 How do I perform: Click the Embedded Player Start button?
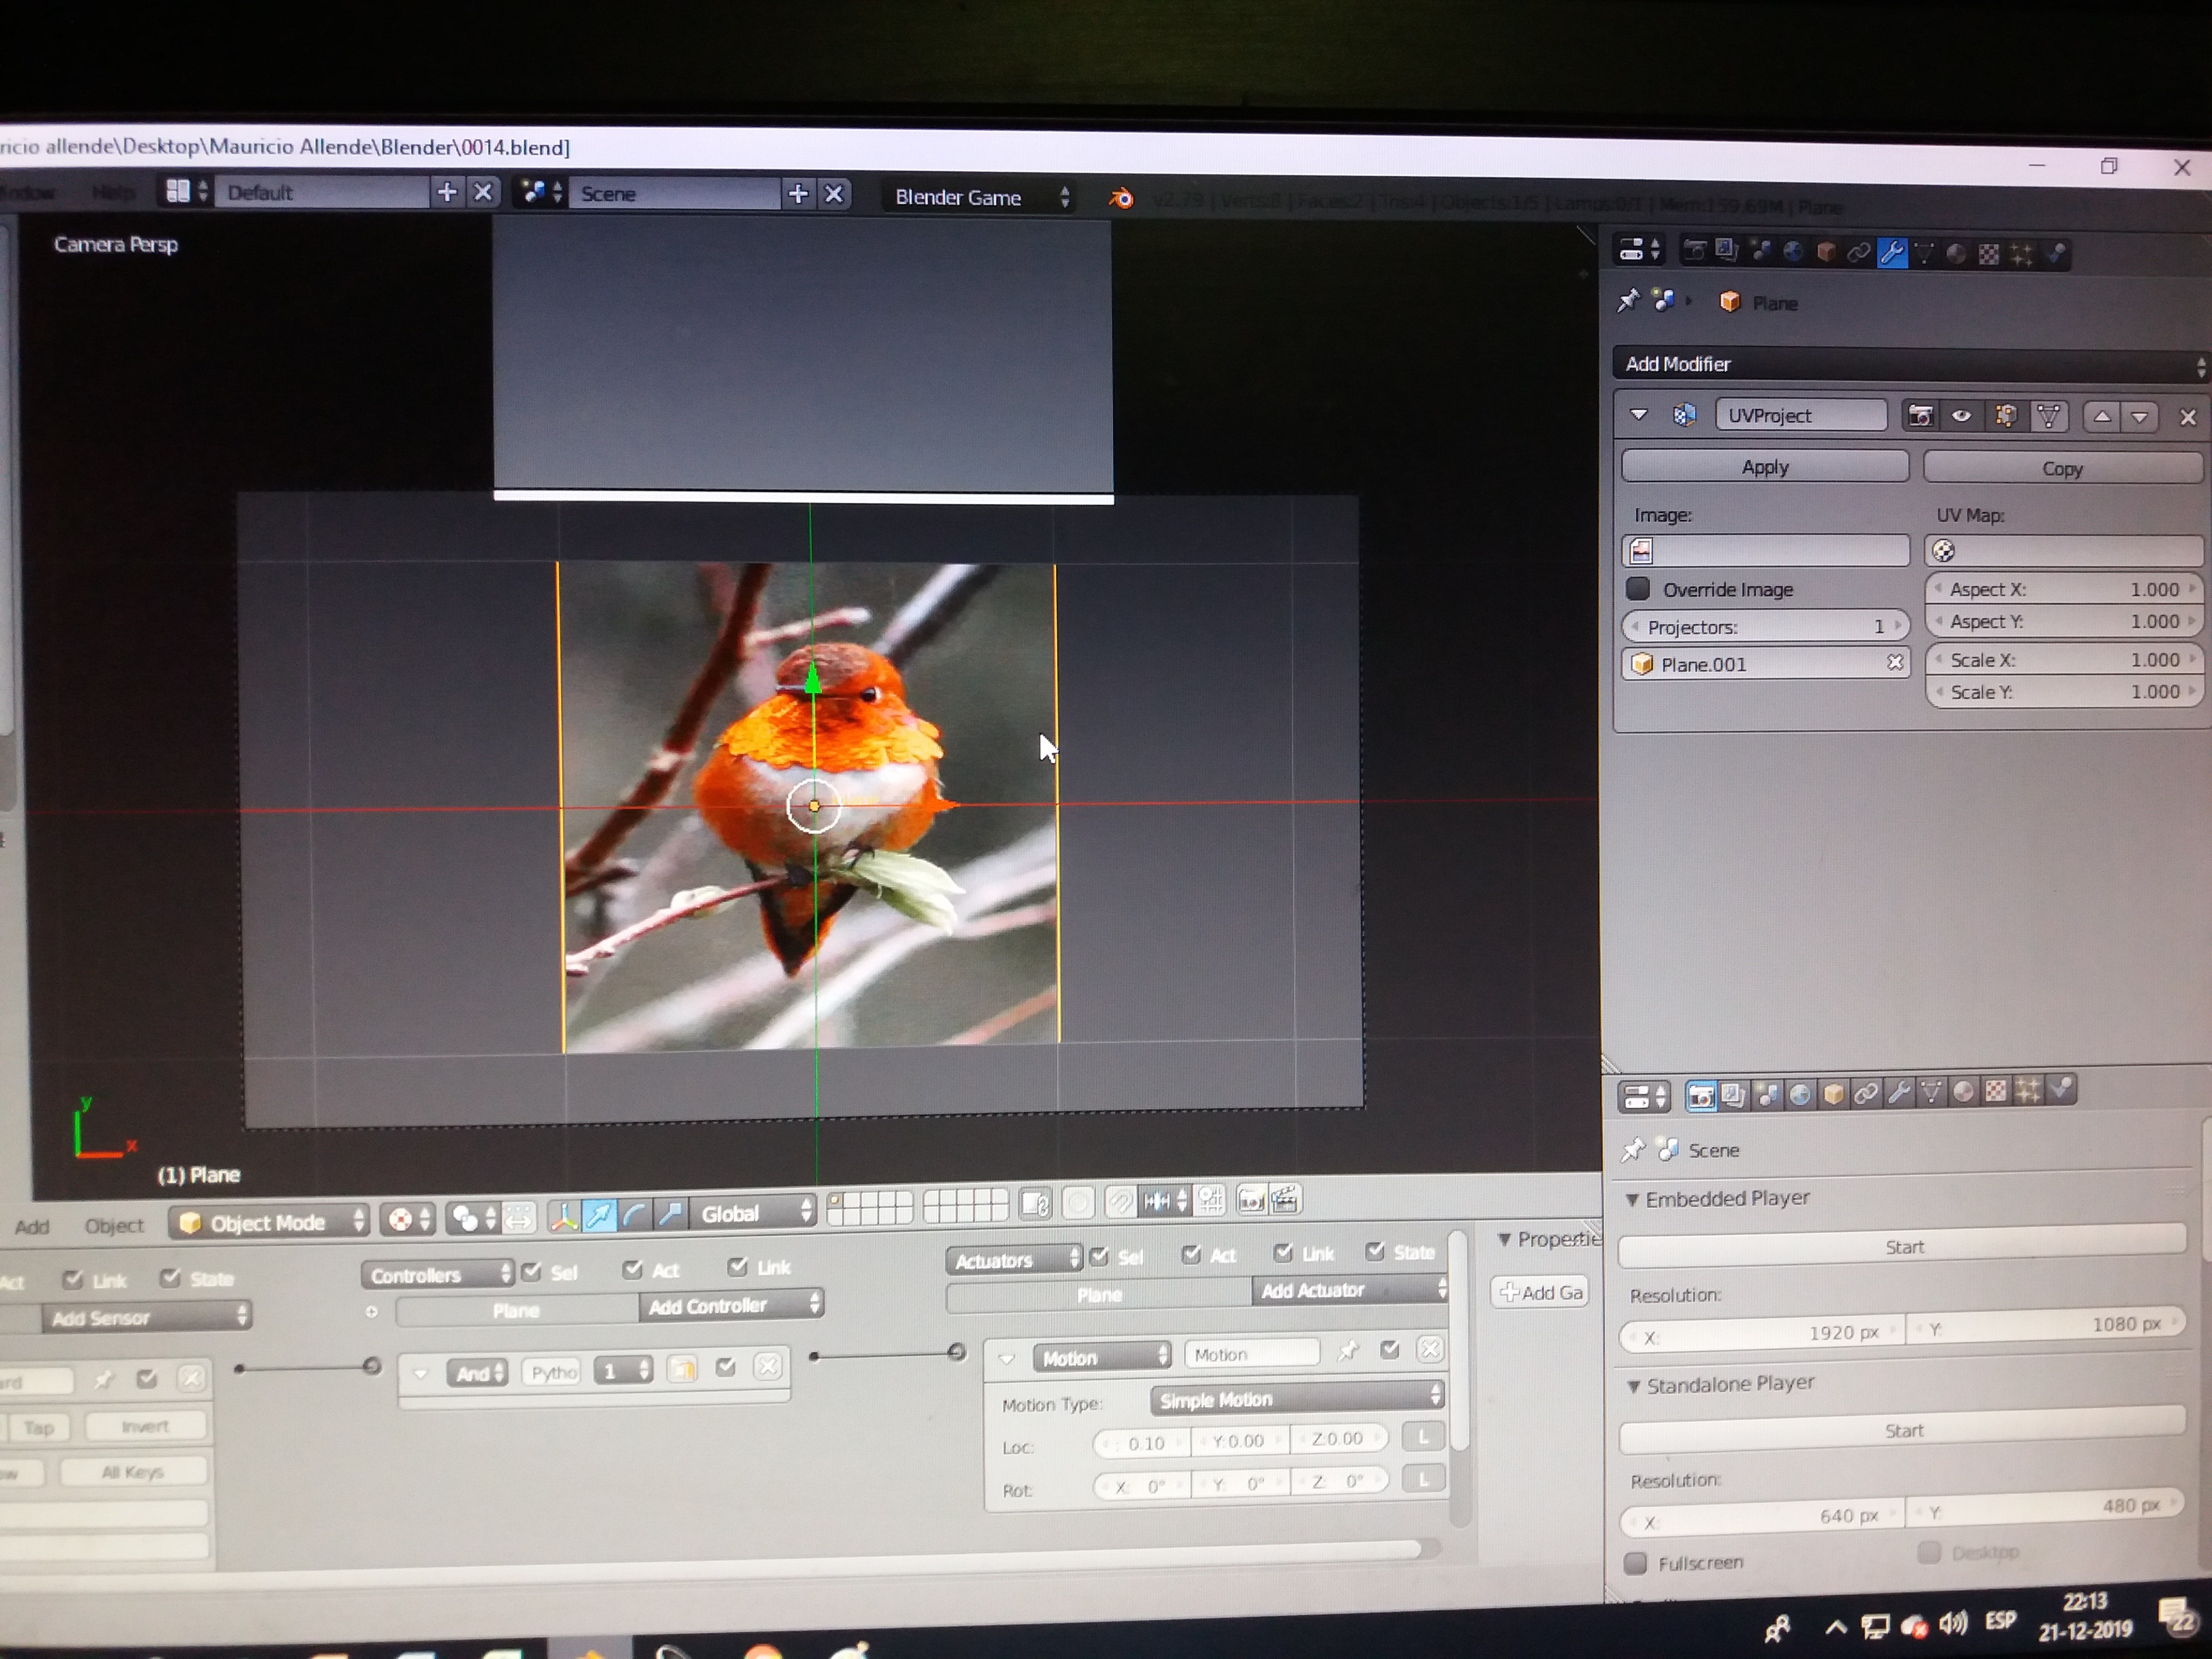point(1903,1246)
